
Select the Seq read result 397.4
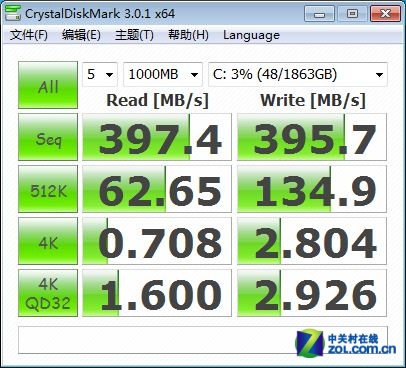(157, 137)
